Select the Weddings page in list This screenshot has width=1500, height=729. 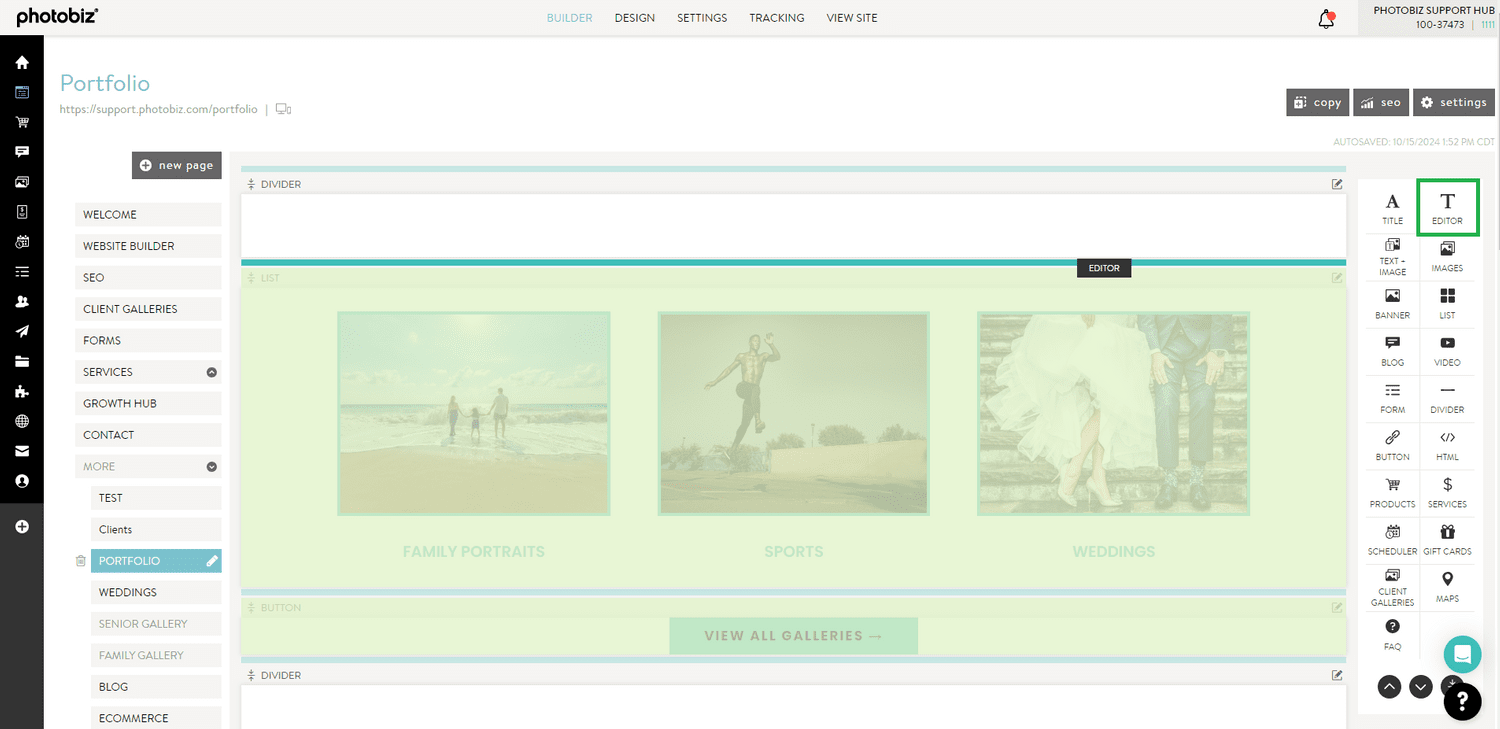tap(156, 592)
